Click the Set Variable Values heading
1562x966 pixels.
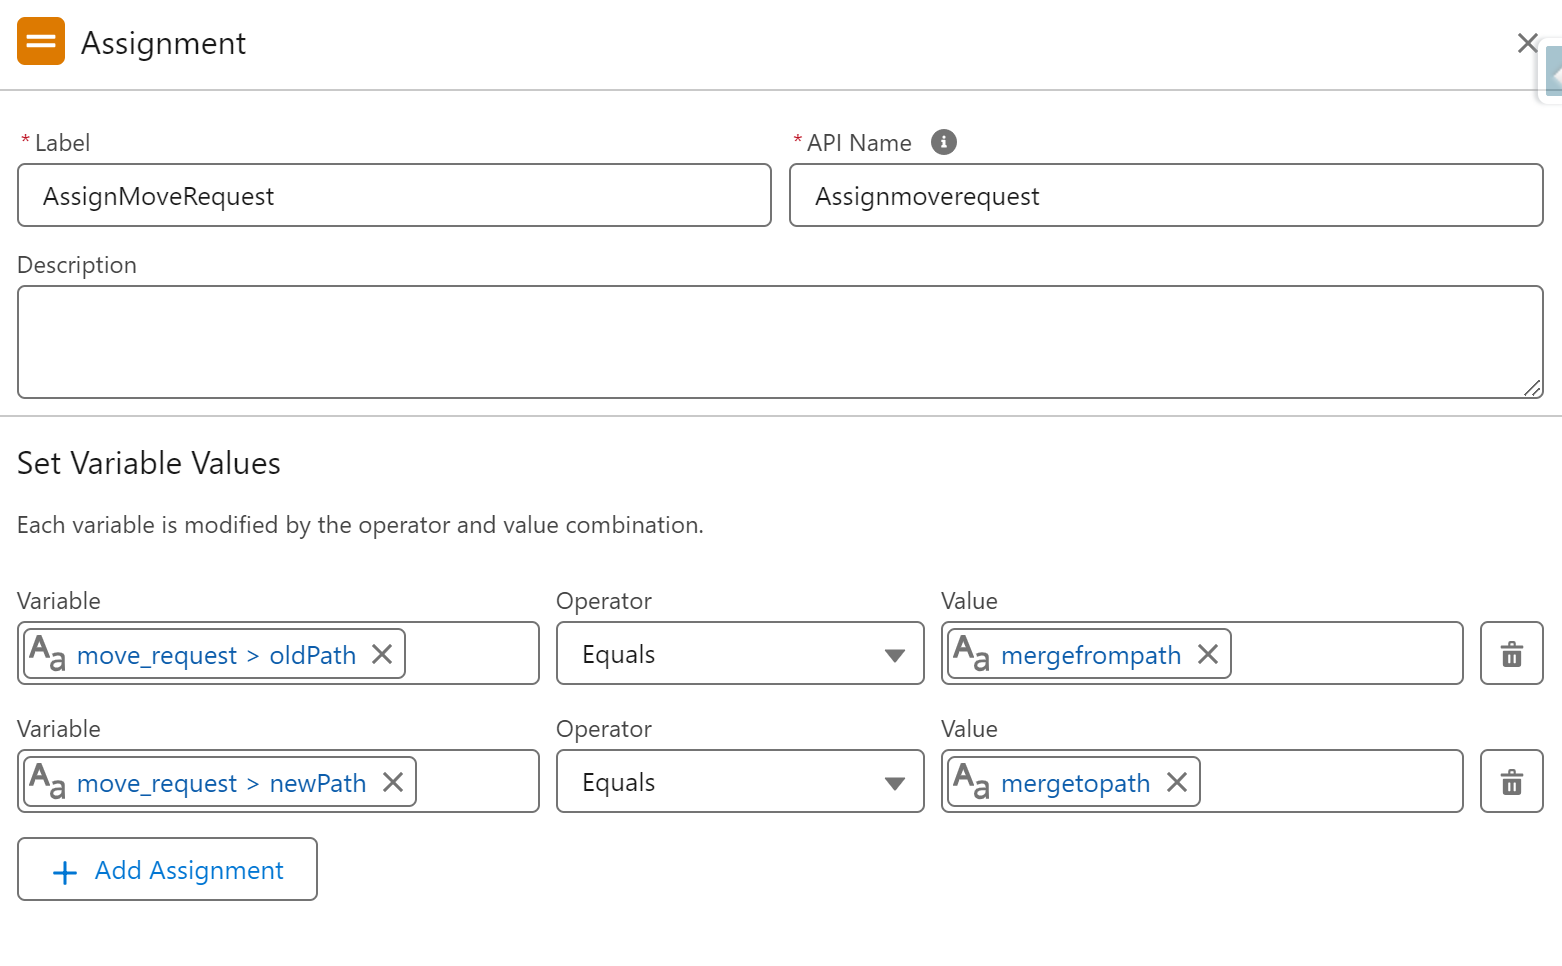click(x=149, y=463)
